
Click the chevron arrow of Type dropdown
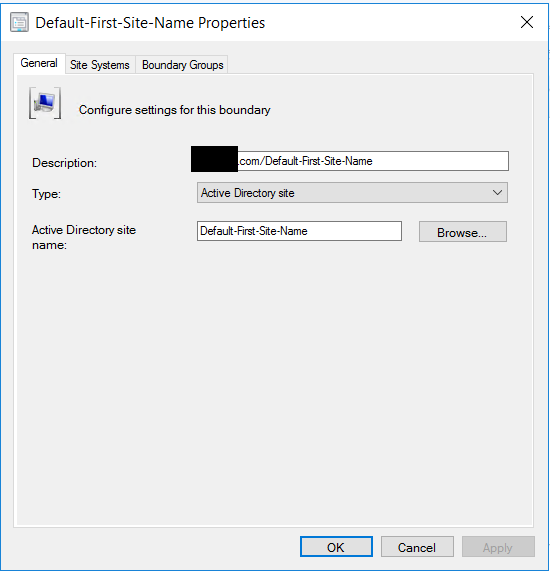point(497,193)
